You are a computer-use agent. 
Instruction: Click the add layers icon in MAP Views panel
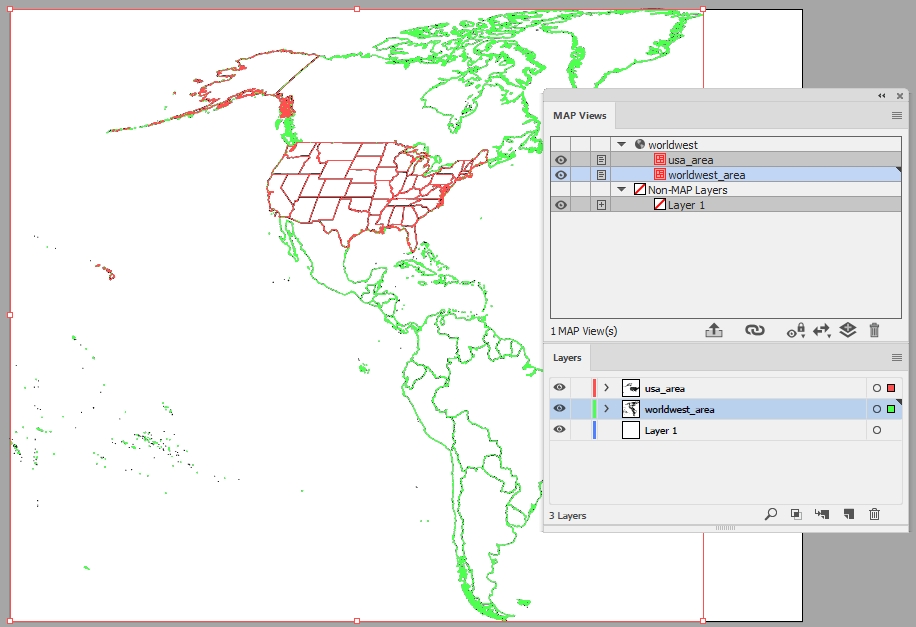tap(847, 330)
